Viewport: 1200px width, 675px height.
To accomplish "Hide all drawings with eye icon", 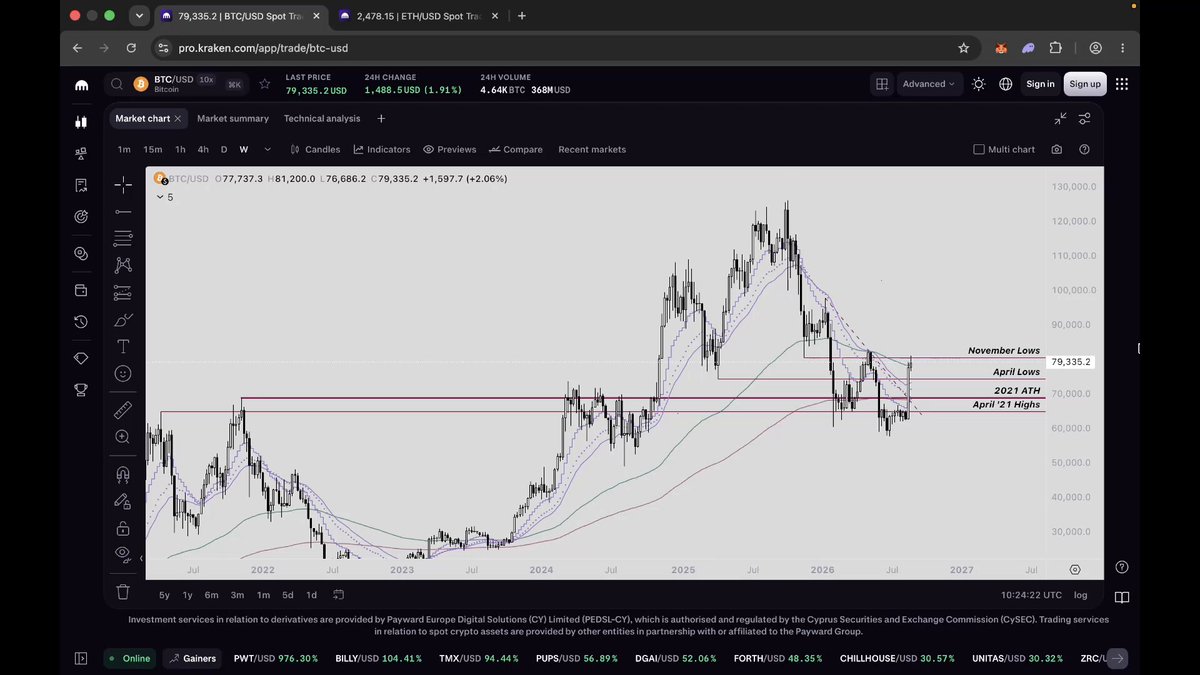I will (x=123, y=553).
